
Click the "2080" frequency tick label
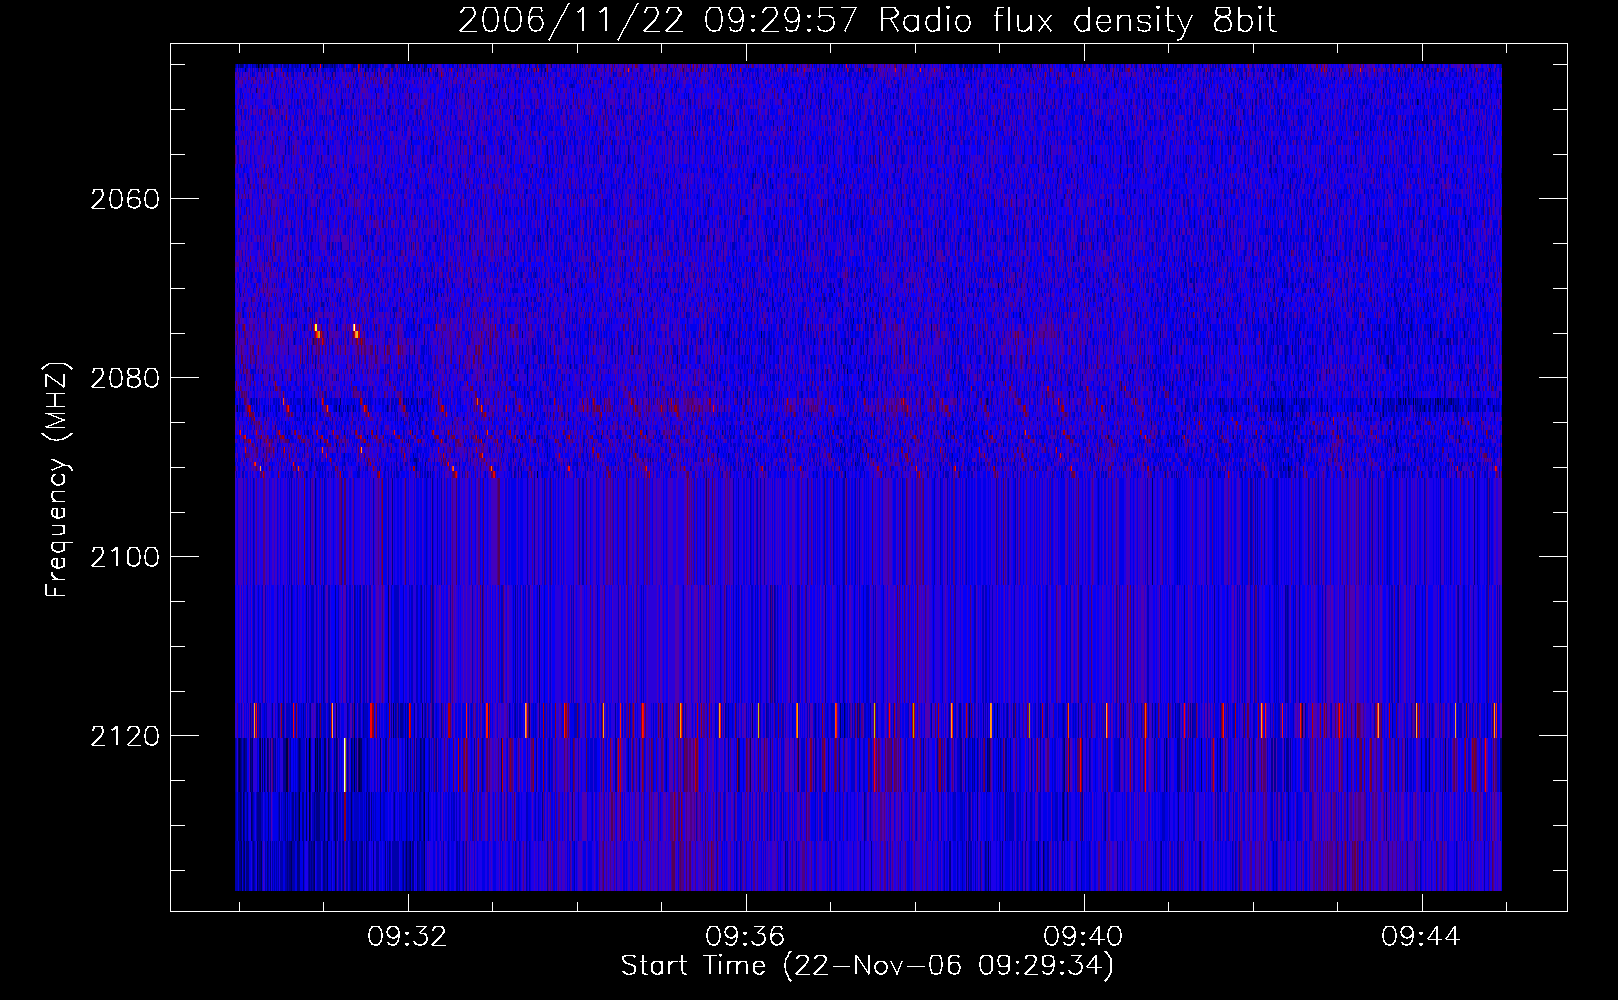(x=125, y=378)
